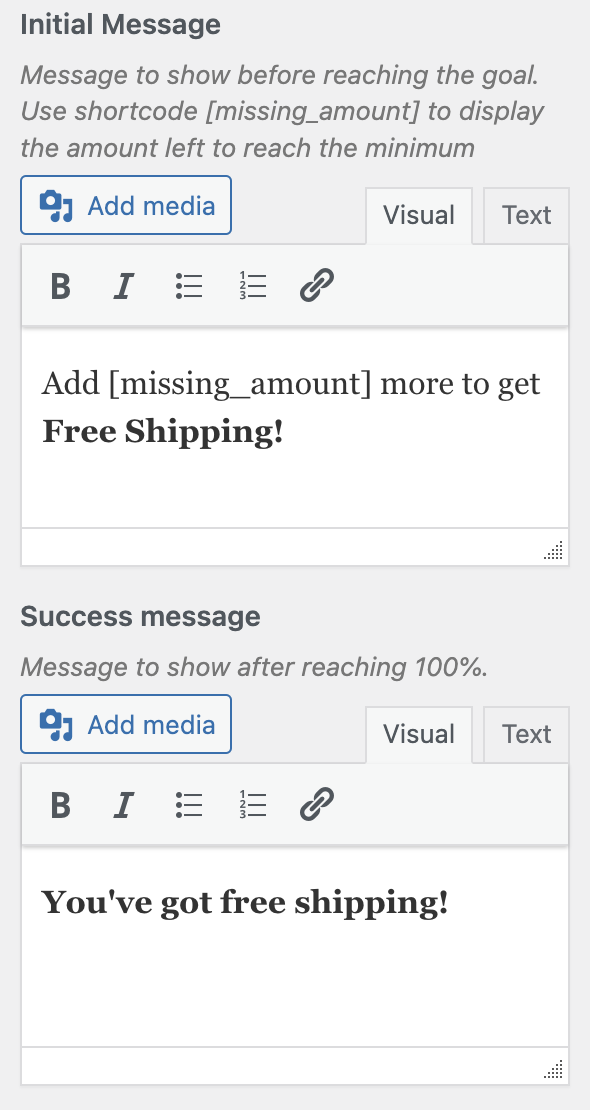Click the Success message editor resize handle

coord(554,1069)
